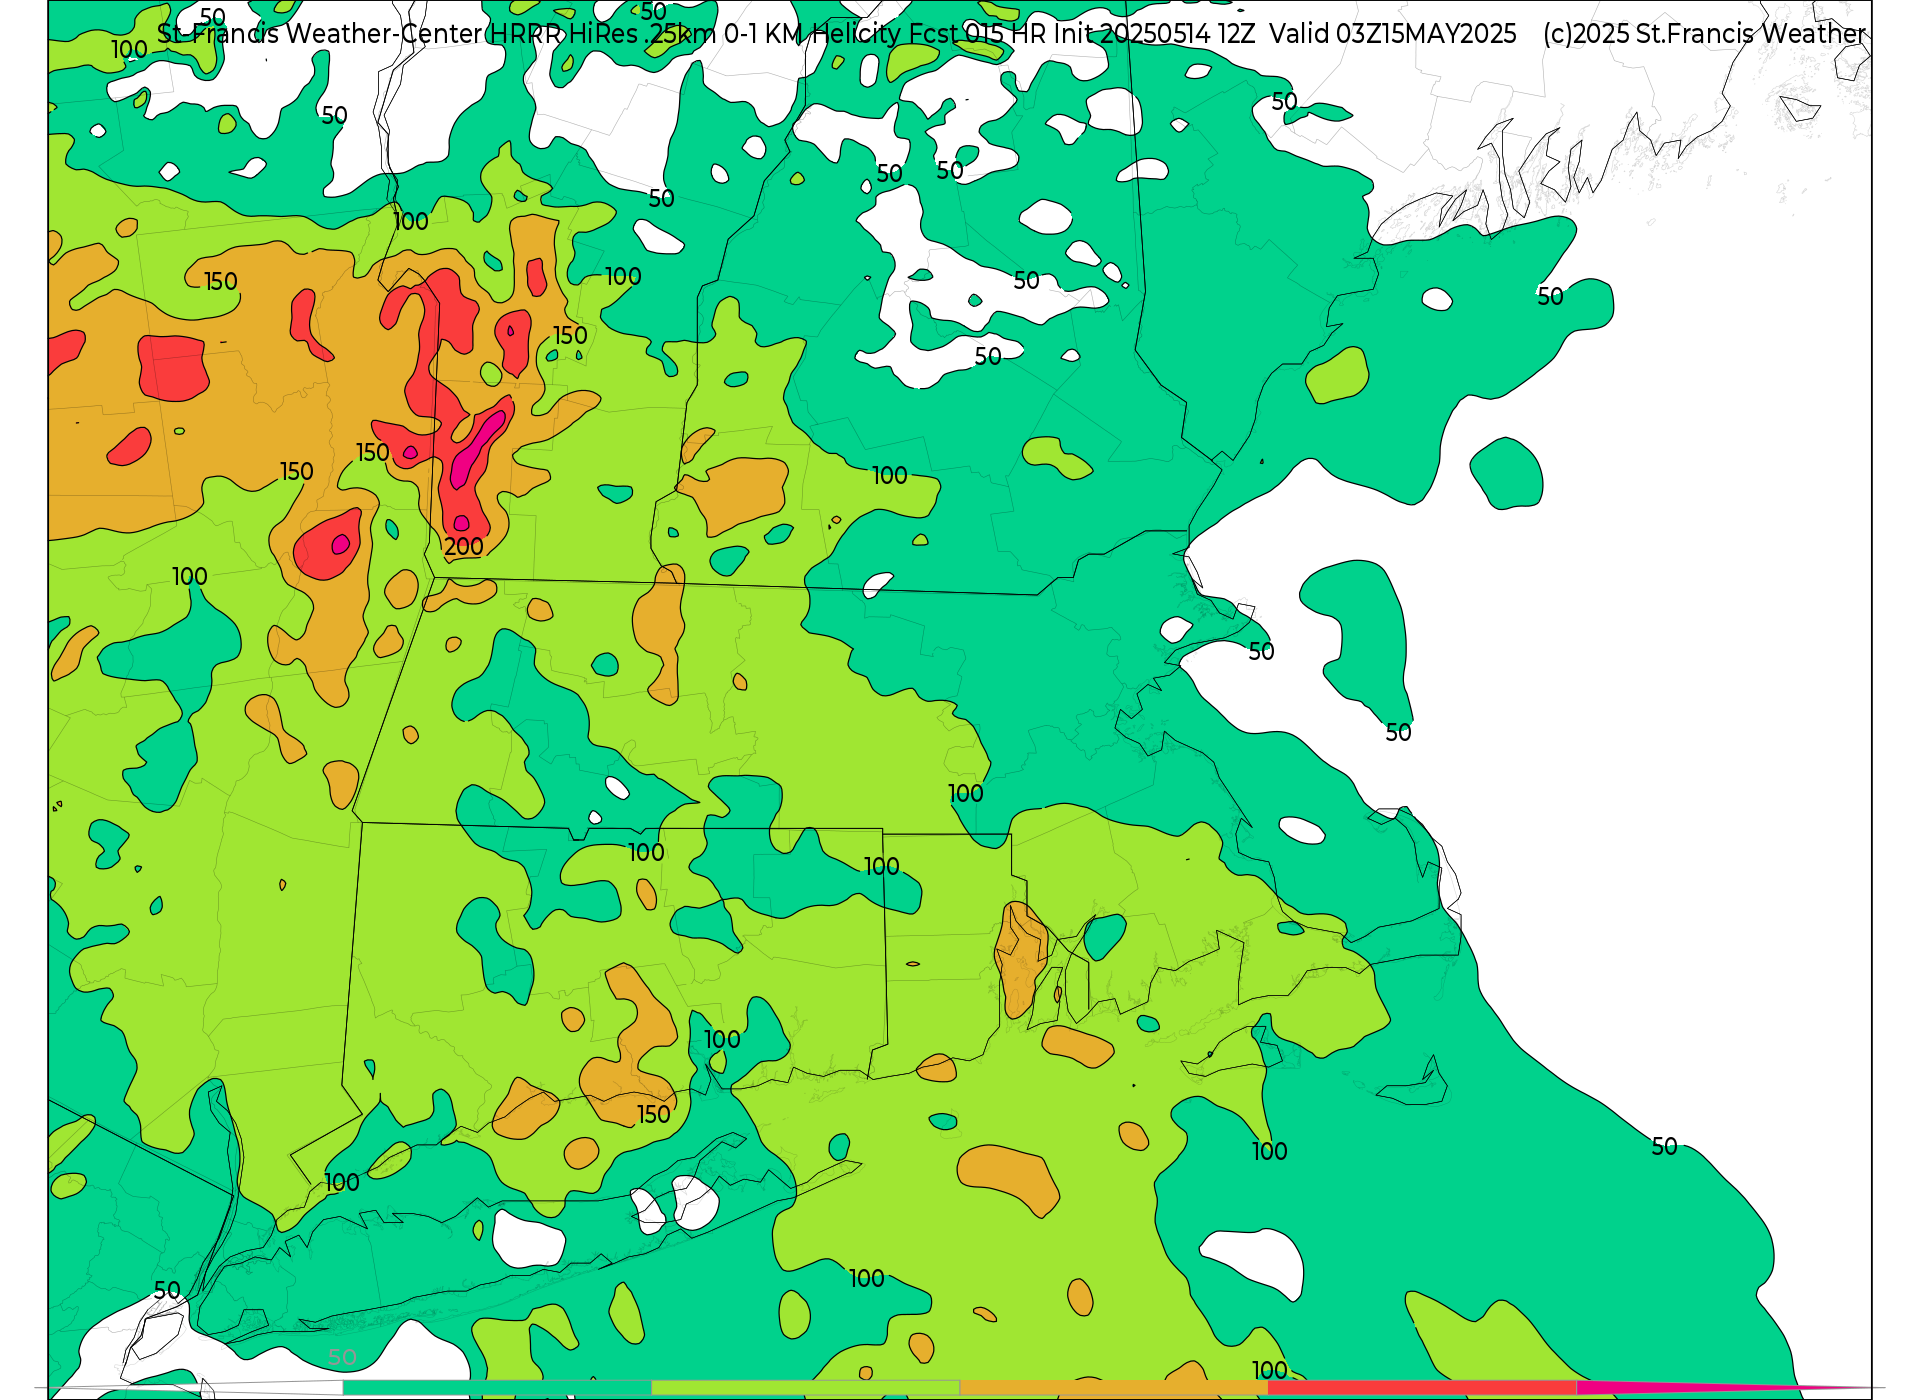Click the 'HRRR HiRes .25km' title text
This screenshot has width=1920, height=1400.
click(x=603, y=34)
